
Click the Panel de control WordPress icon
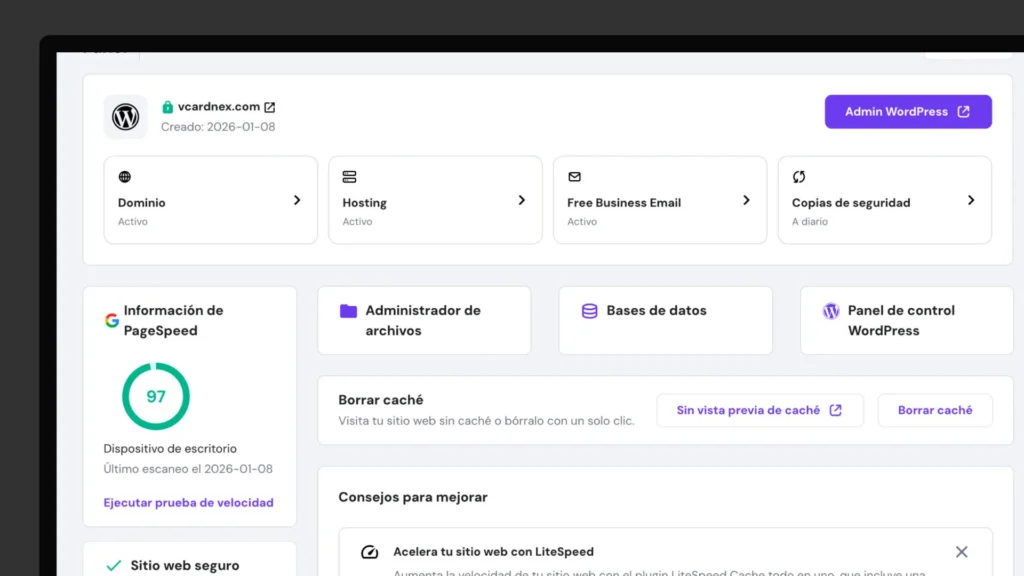tap(830, 311)
